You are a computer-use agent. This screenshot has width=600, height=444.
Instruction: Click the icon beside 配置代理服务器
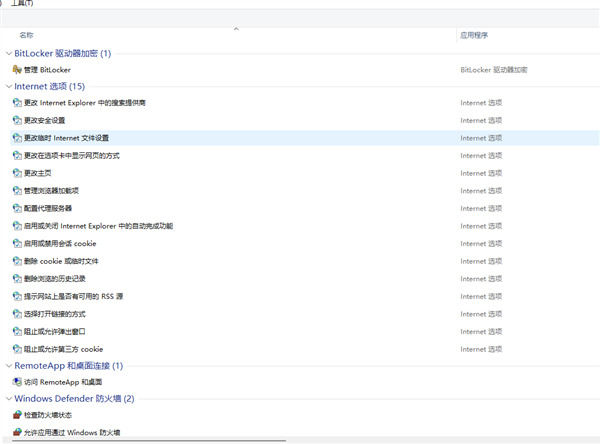pyautogui.click(x=17, y=208)
